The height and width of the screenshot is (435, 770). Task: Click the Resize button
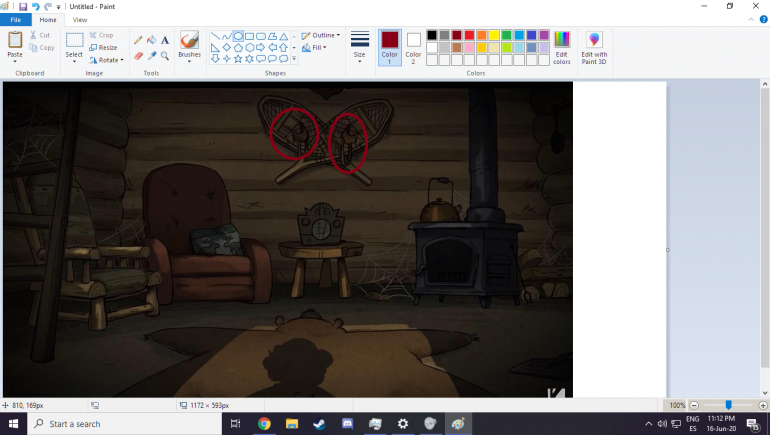pos(104,48)
